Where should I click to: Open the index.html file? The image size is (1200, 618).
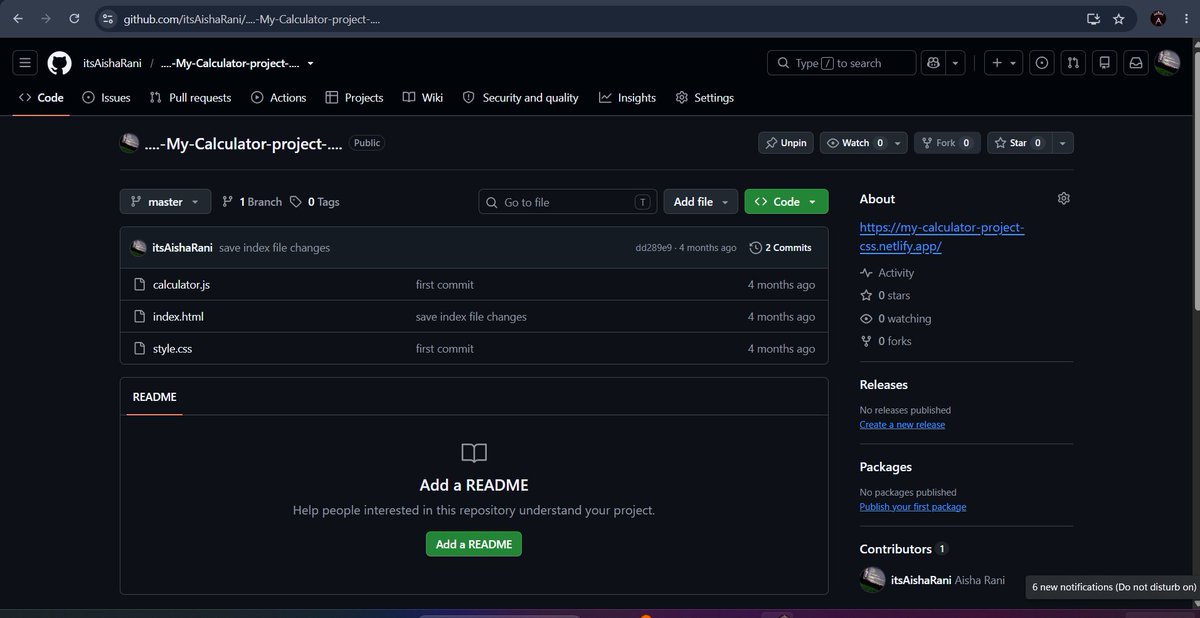[178, 317]
